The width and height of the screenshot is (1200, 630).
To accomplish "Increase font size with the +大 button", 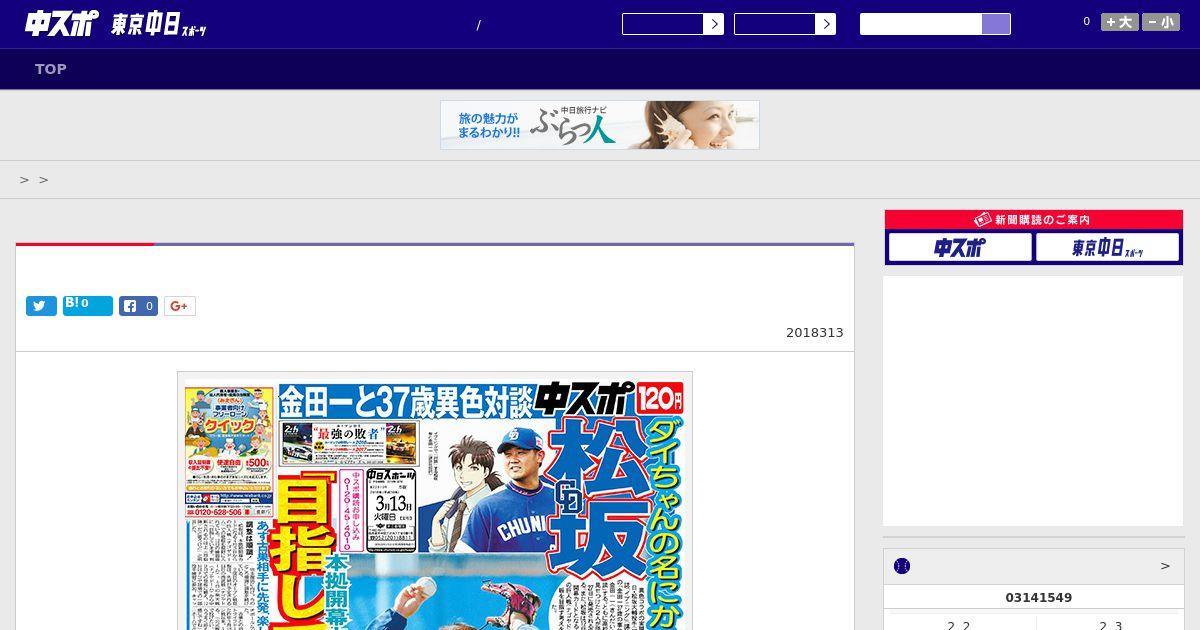I will click(1120, 22).
